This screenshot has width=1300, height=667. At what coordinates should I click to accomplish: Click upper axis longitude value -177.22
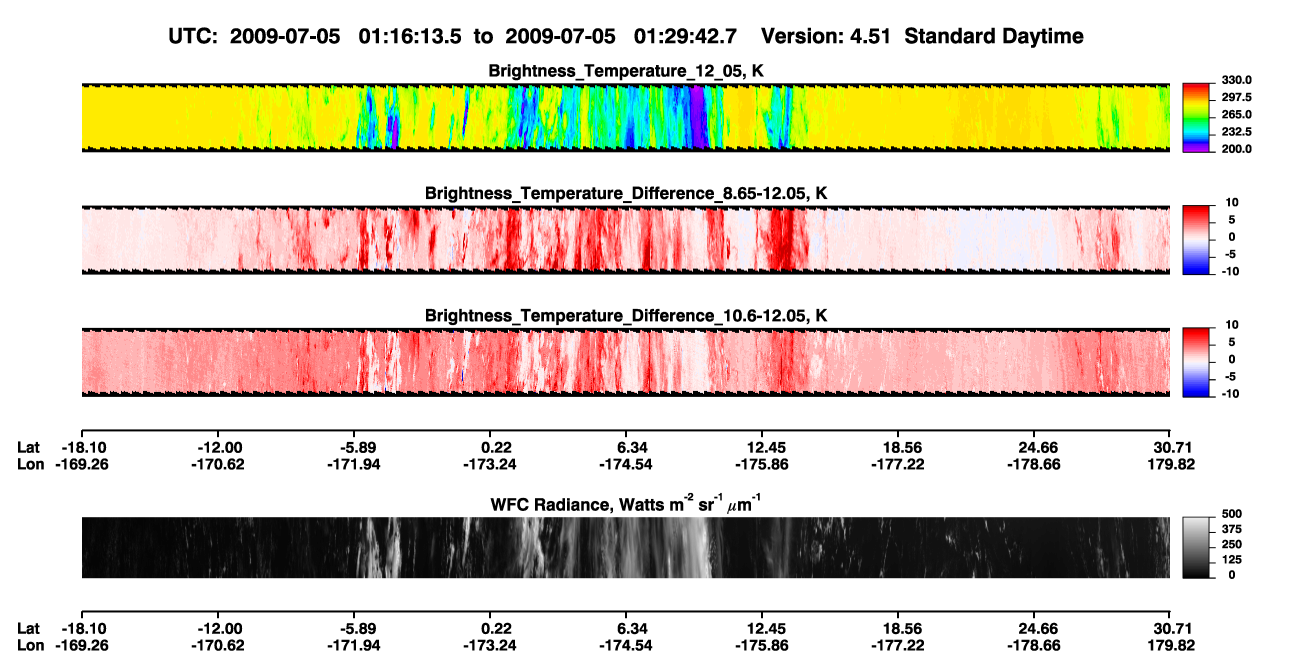click(x=897, y=465)
